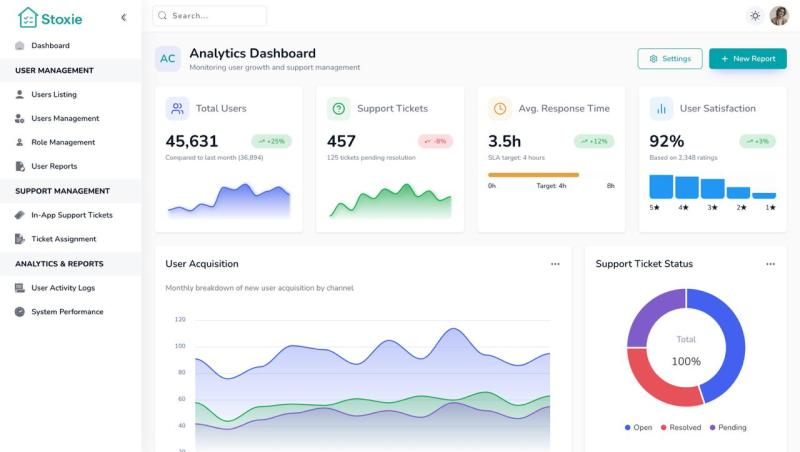800x452 pixels.
Task: Click the User Activity Logs icon
Action: tap(20, 288)
